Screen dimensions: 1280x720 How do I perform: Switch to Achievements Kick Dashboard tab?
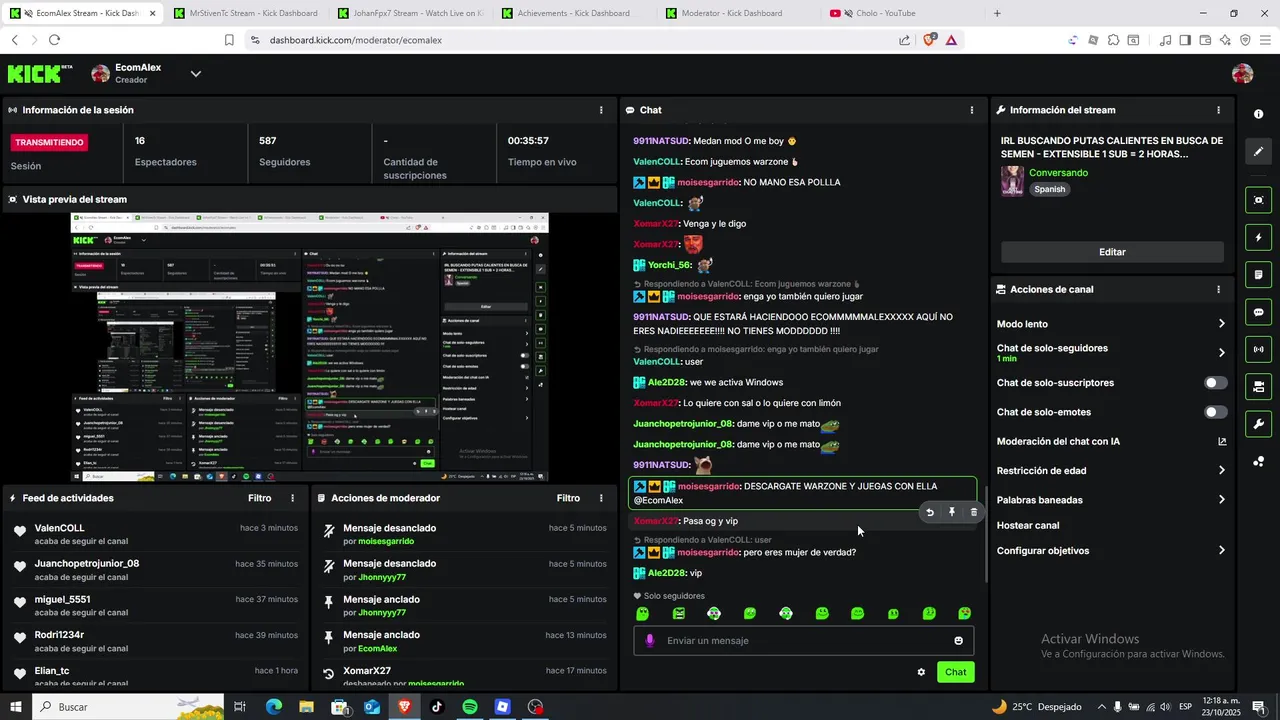click(x=574, y=13)
